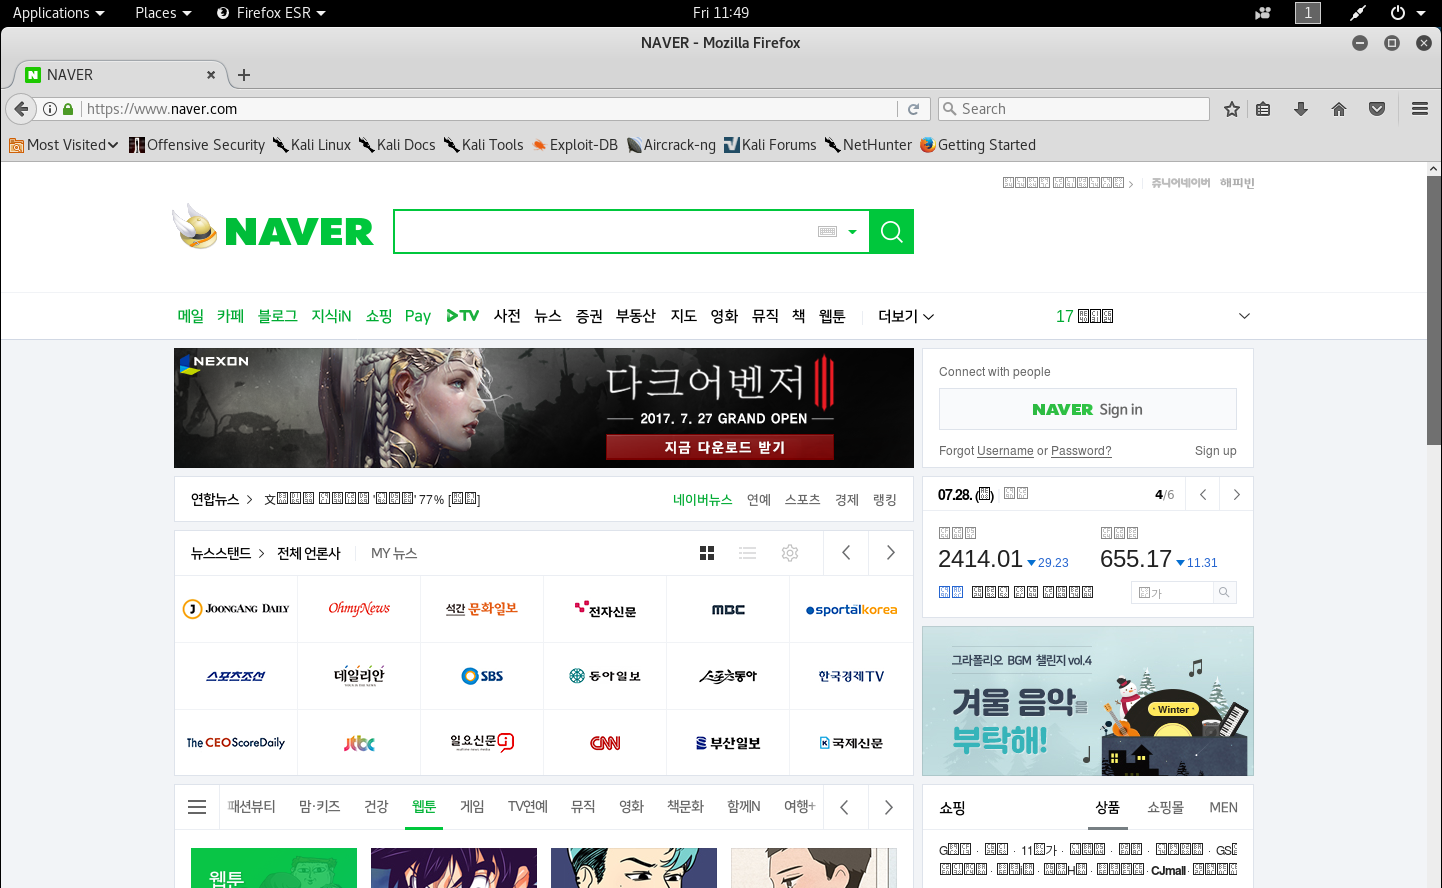Open the Exploit-DB bookmark
1442x888 pixels.
pyautogui.click(x=575, y=145)
